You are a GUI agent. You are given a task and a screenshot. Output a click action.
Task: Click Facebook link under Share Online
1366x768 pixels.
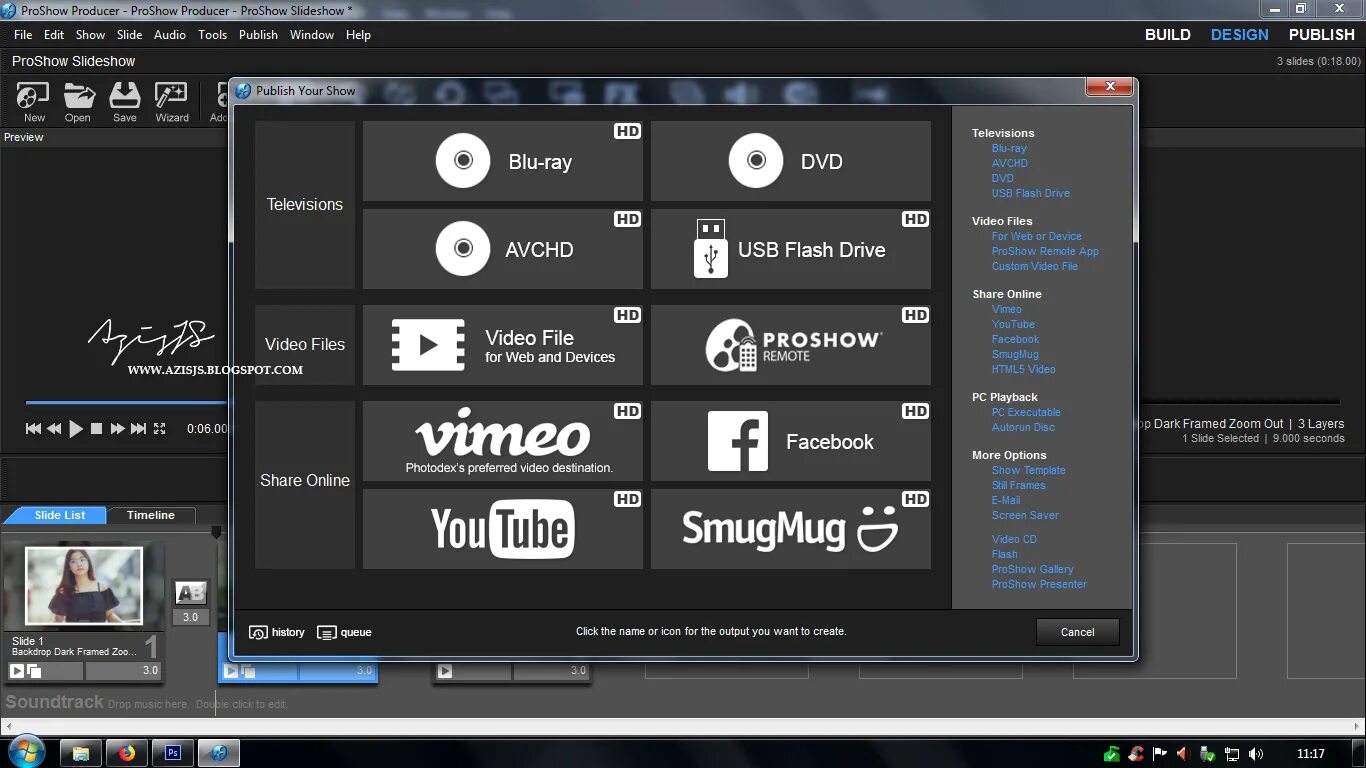click(x=1015, y=339)
